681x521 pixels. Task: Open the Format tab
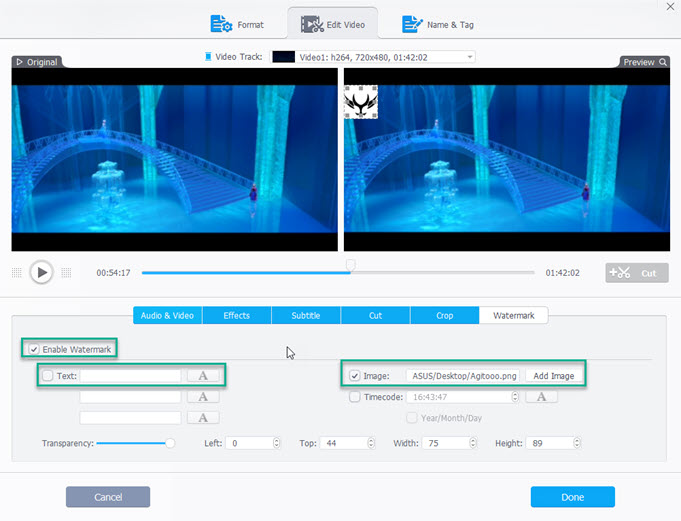click(x=237, y=24)
